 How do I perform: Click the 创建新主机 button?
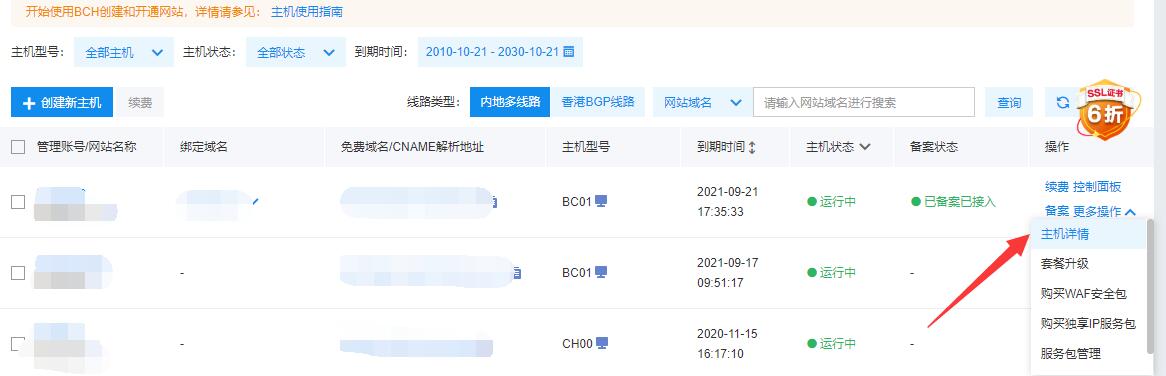(62, 103)
